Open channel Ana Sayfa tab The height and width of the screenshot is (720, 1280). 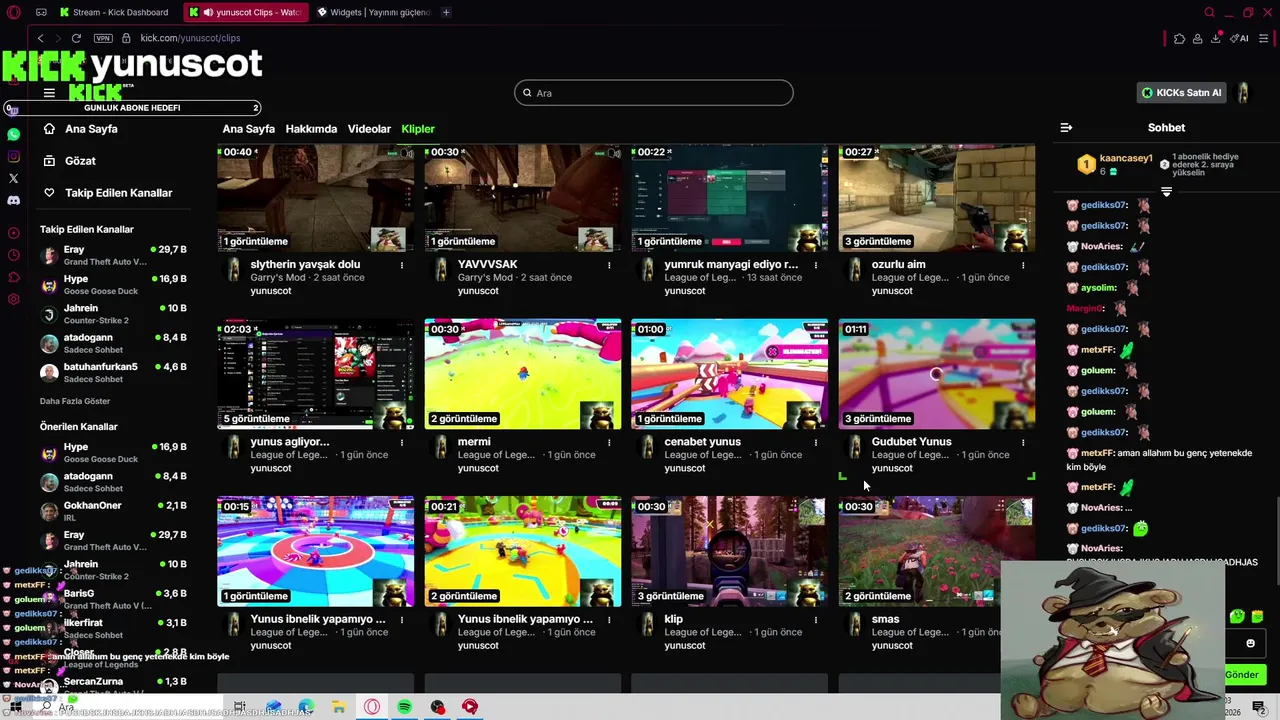[248, 129]
